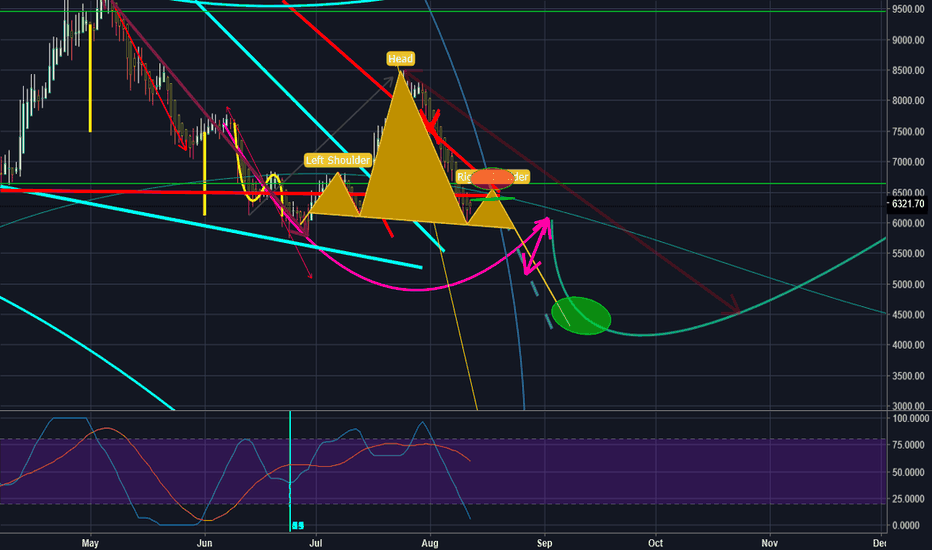Click the 6000.00 price axis label
The width and height of the screenshot is (932, 550).
[x=908, y=223]
